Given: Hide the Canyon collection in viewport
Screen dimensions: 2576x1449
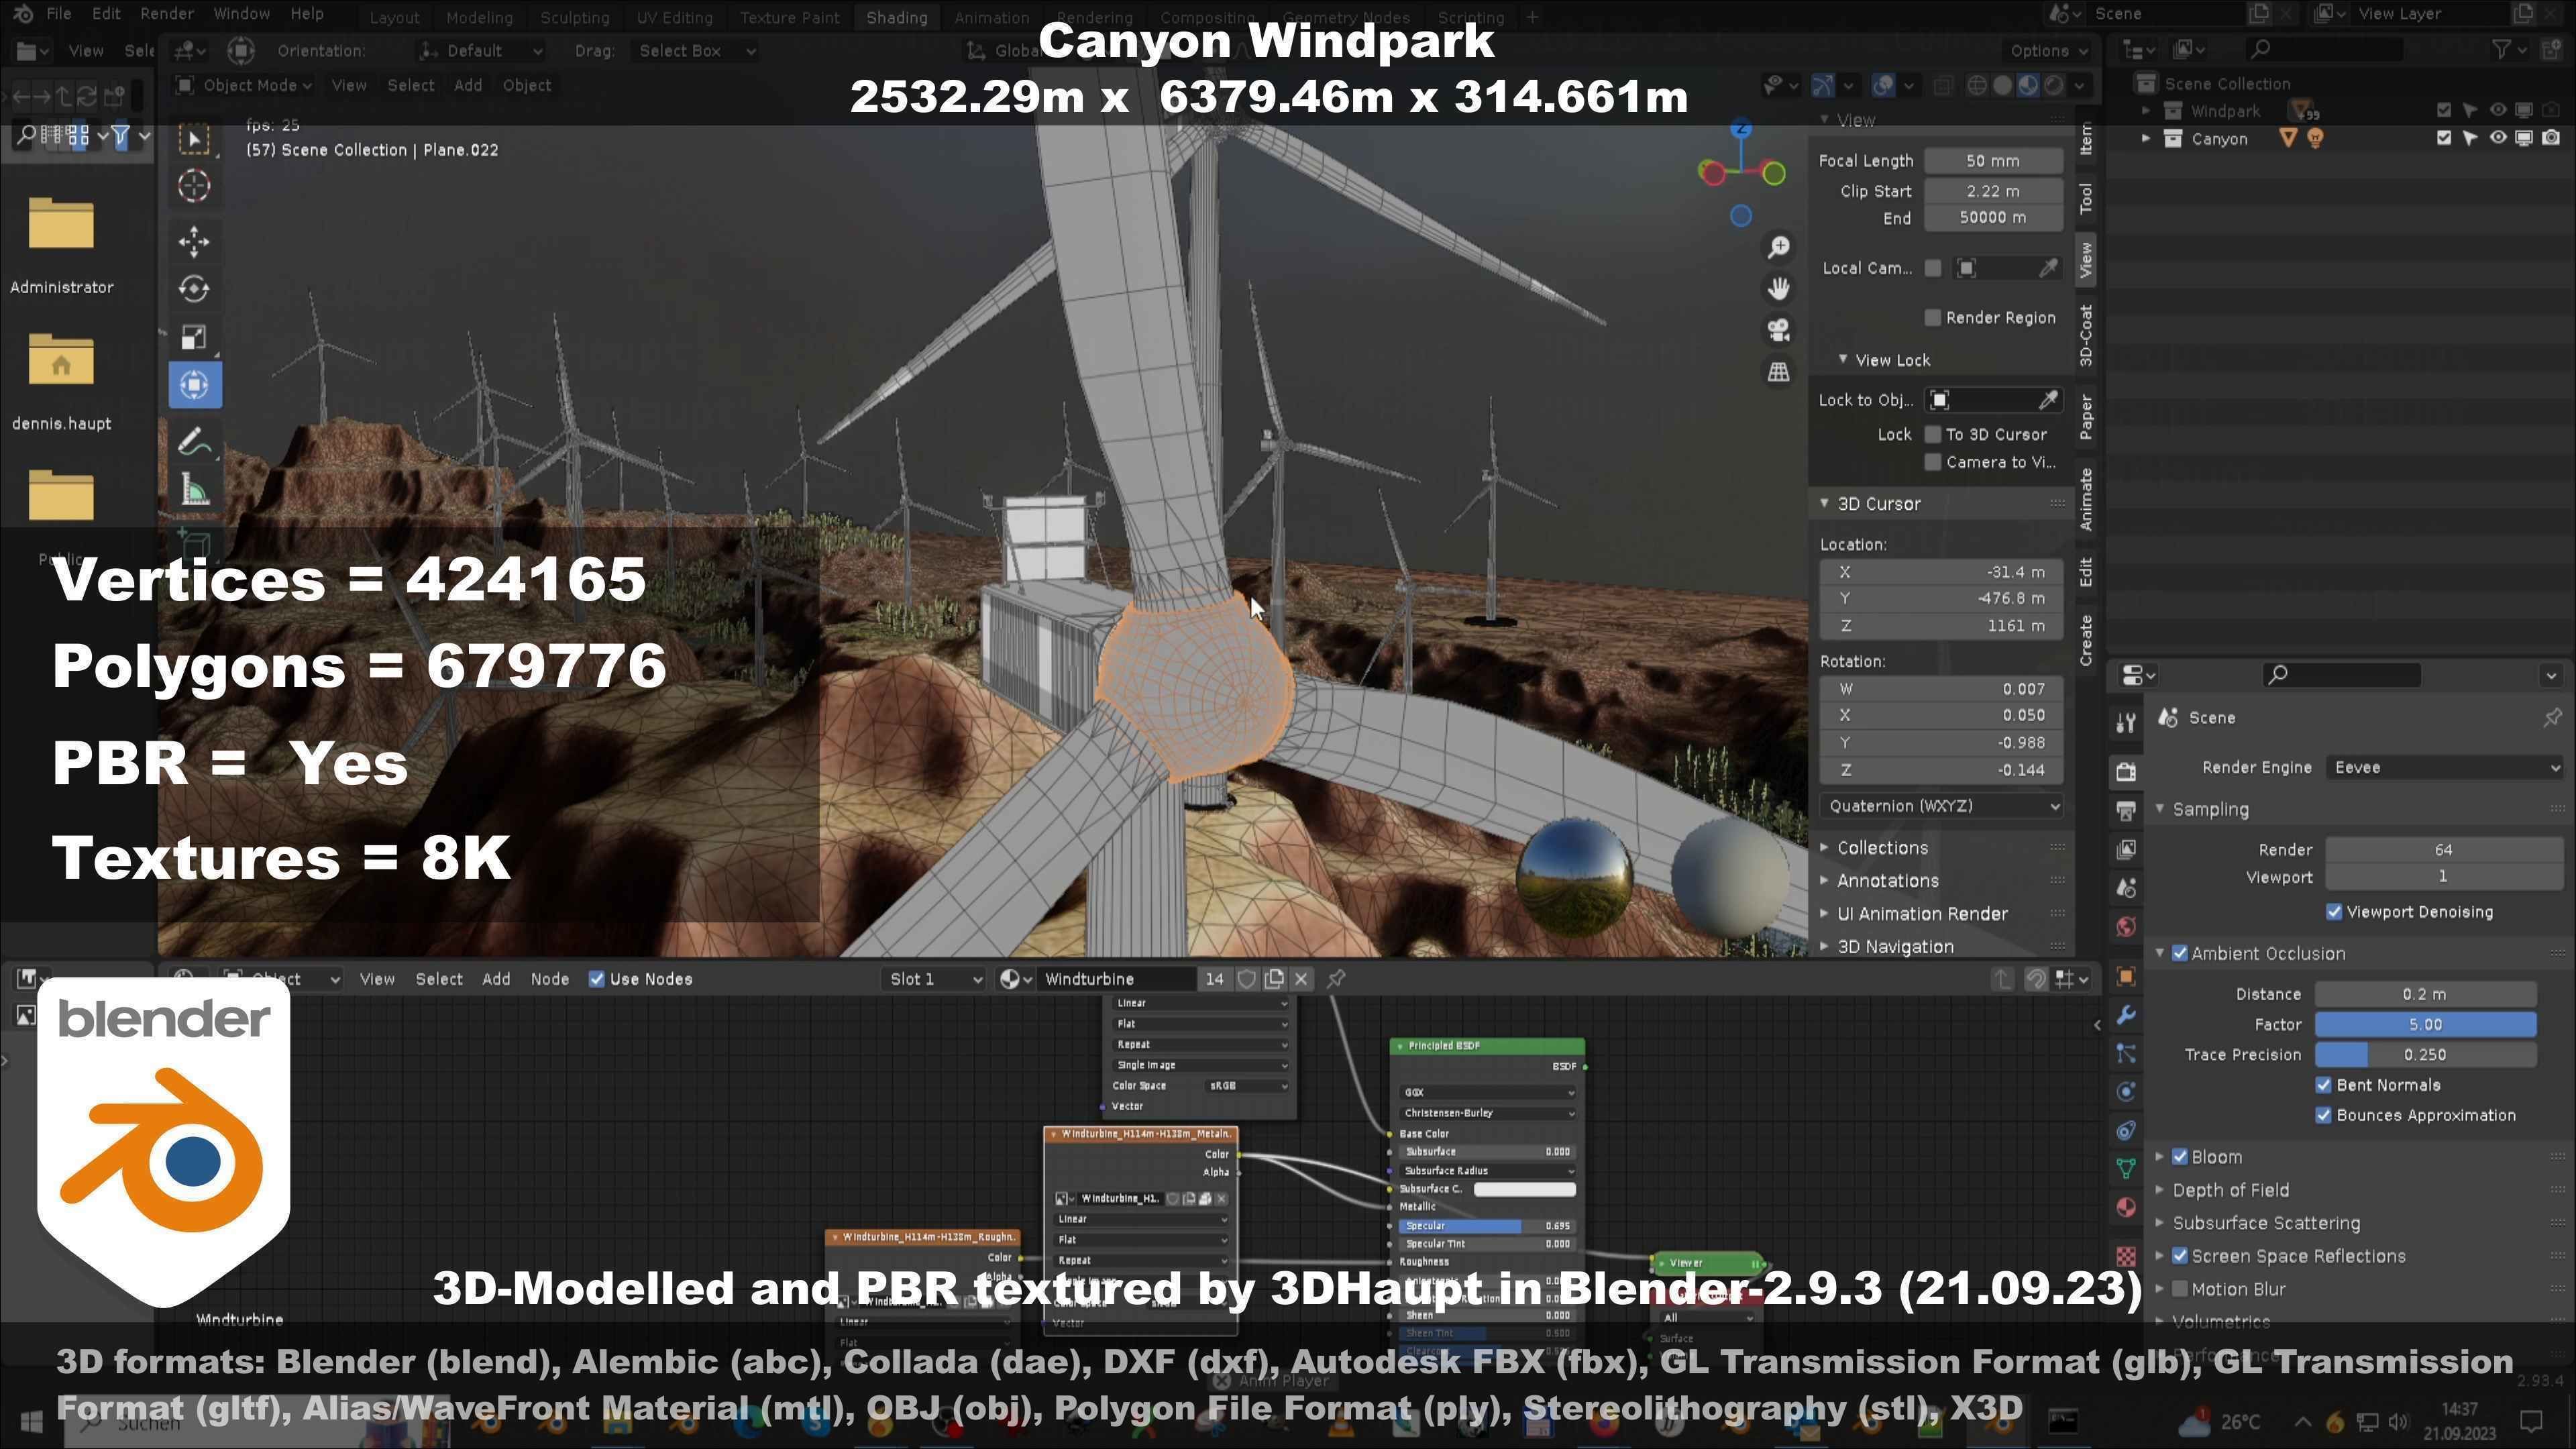Looking at the screenshot, I should [x=2497, y=138].
